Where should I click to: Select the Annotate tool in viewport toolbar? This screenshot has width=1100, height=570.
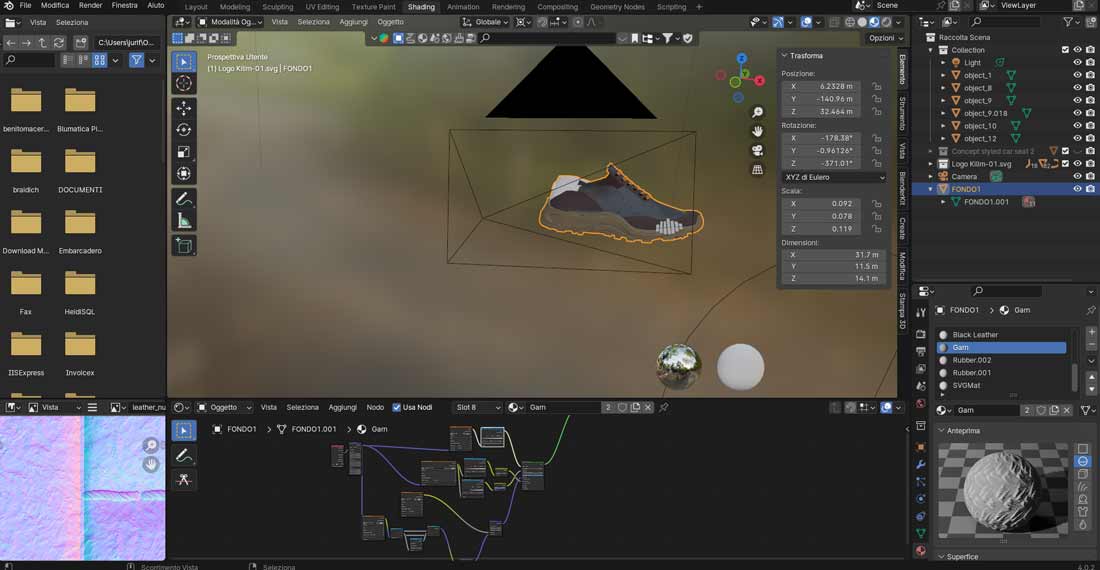[x=184, y=199]
